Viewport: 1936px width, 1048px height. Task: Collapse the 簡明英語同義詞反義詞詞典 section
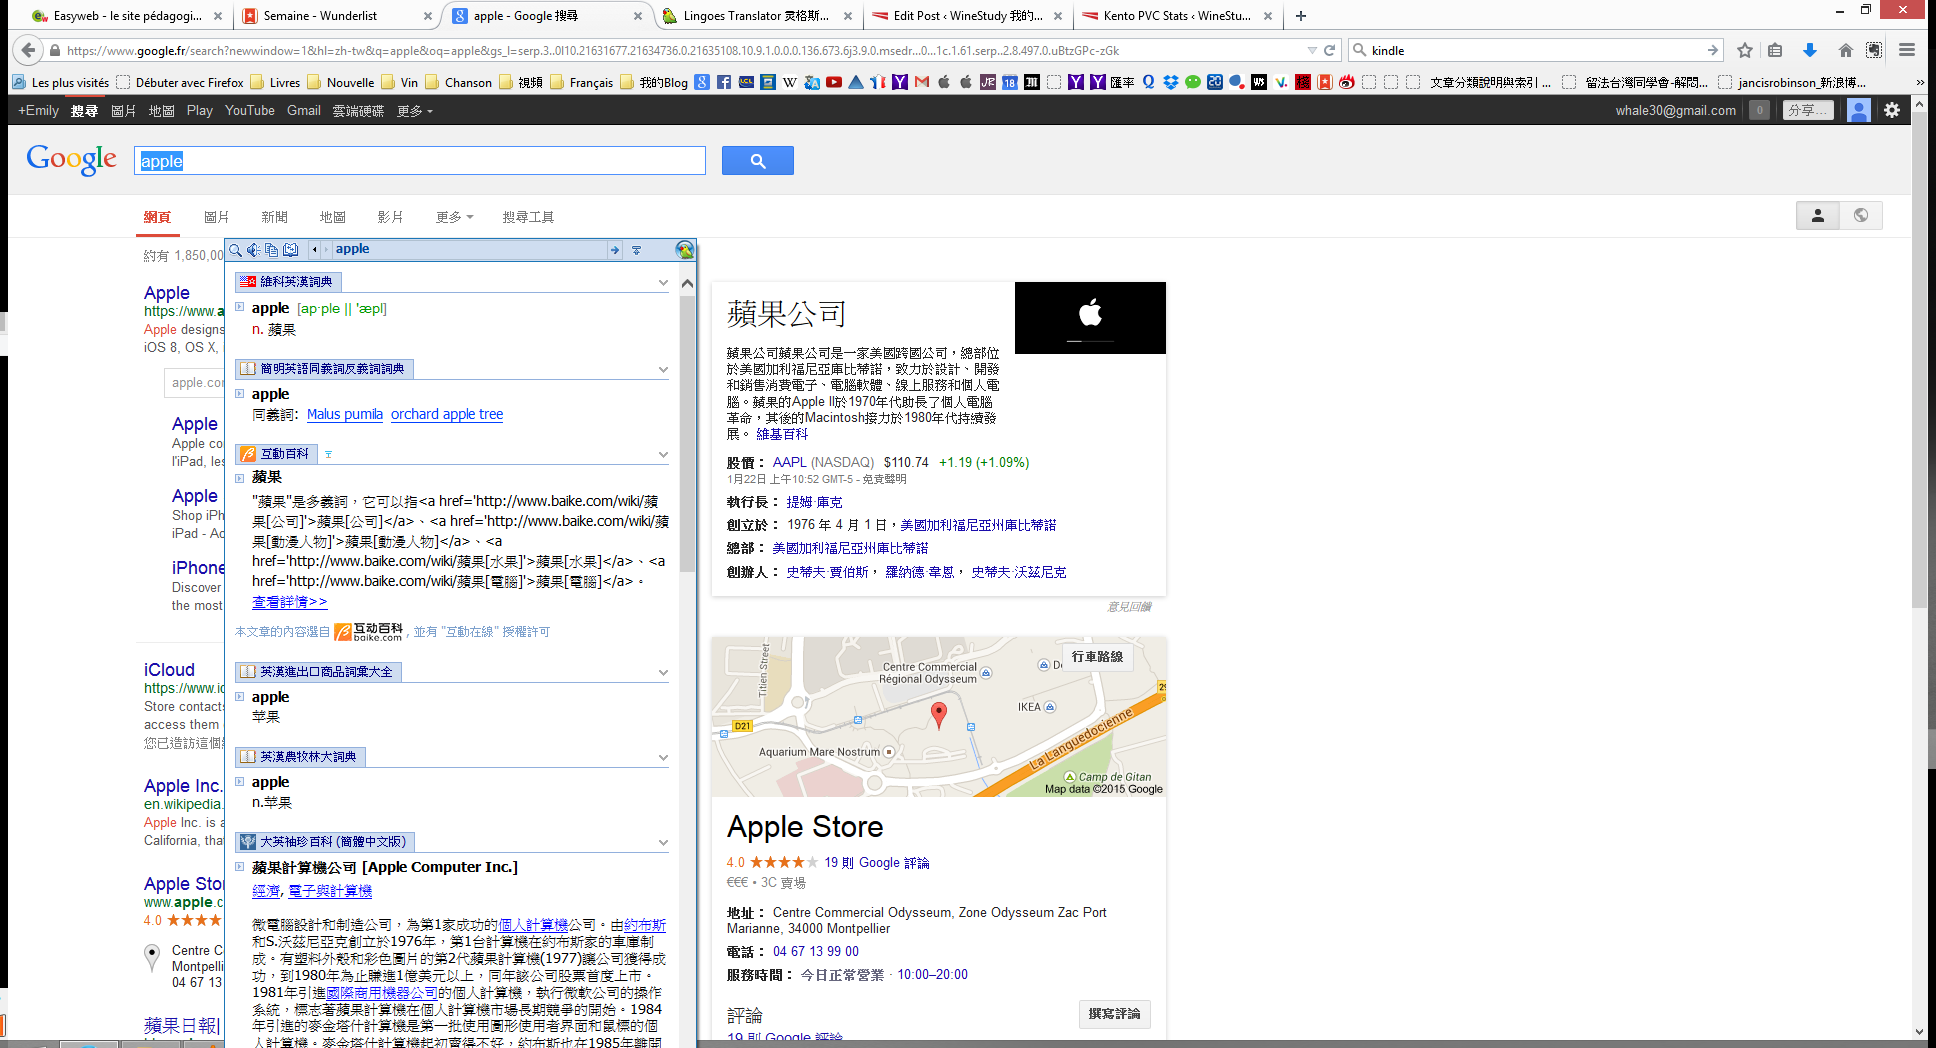pos(663,370)
